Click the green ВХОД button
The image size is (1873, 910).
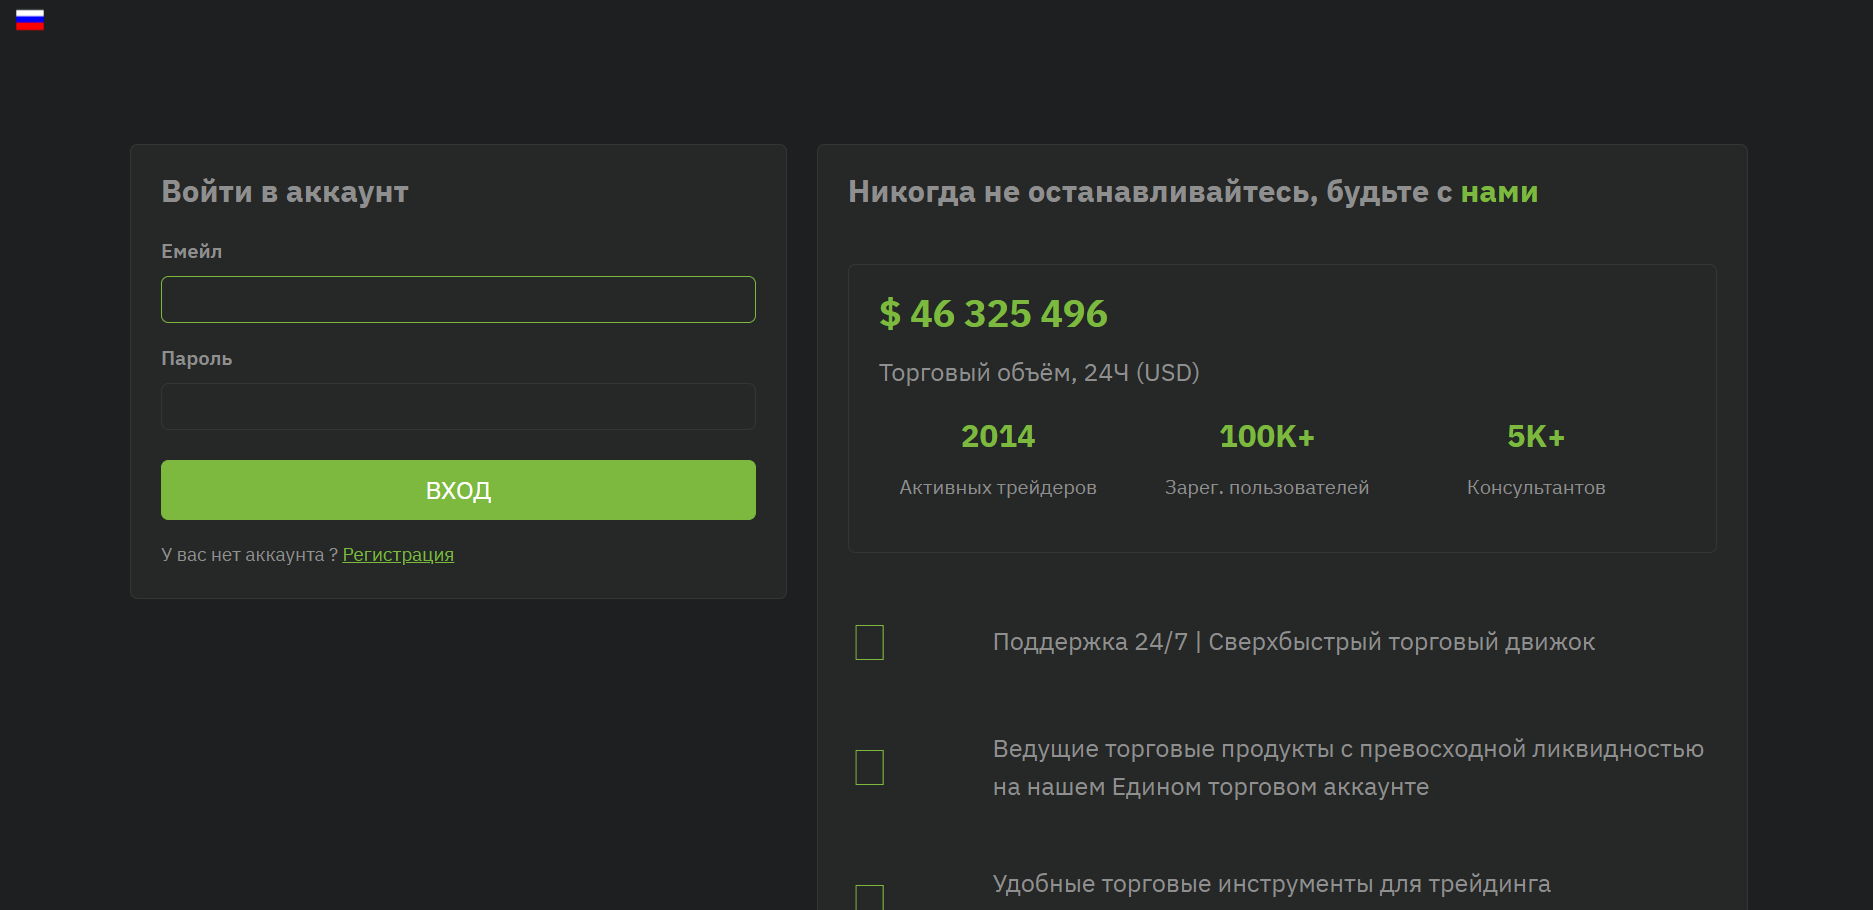(x=458, y=490)
